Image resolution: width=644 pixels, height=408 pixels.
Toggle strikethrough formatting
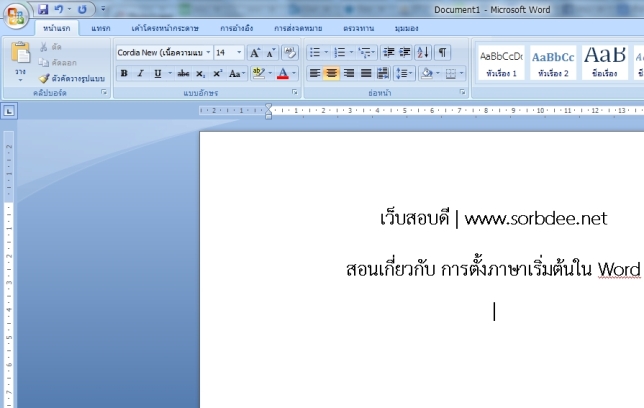(x=183, y=74)
